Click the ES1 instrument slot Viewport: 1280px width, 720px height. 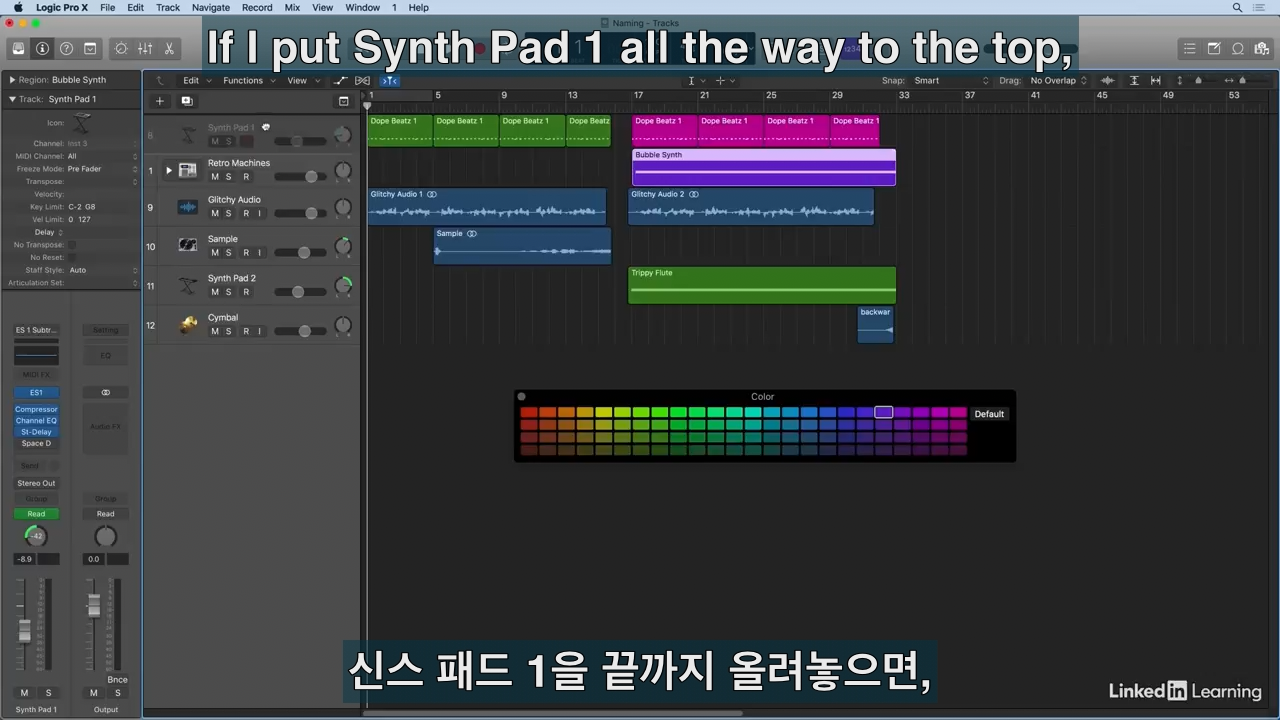36,393
